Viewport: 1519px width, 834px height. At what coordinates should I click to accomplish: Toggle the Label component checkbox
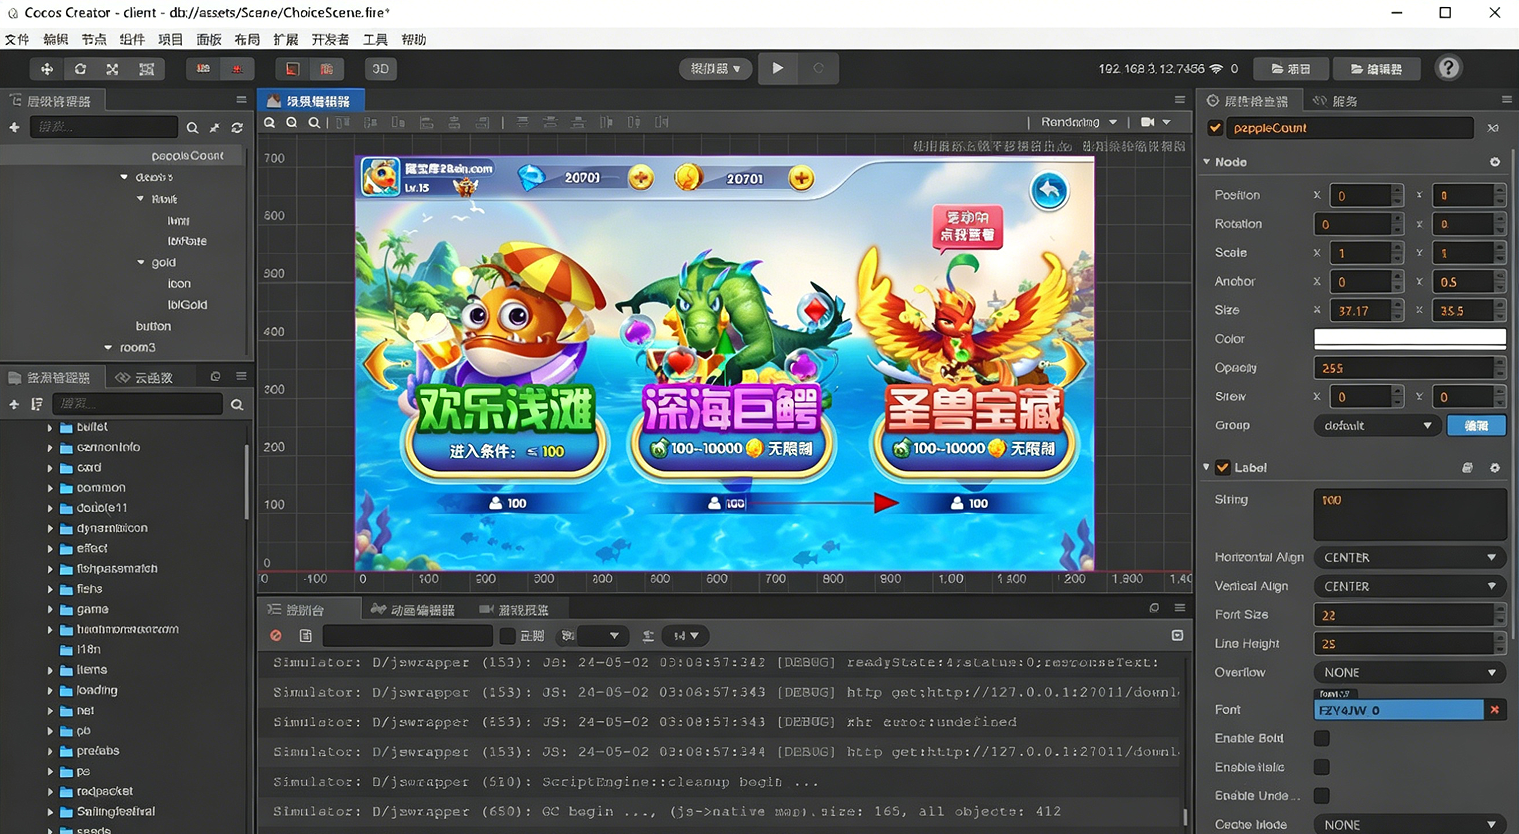[1222, 468]
